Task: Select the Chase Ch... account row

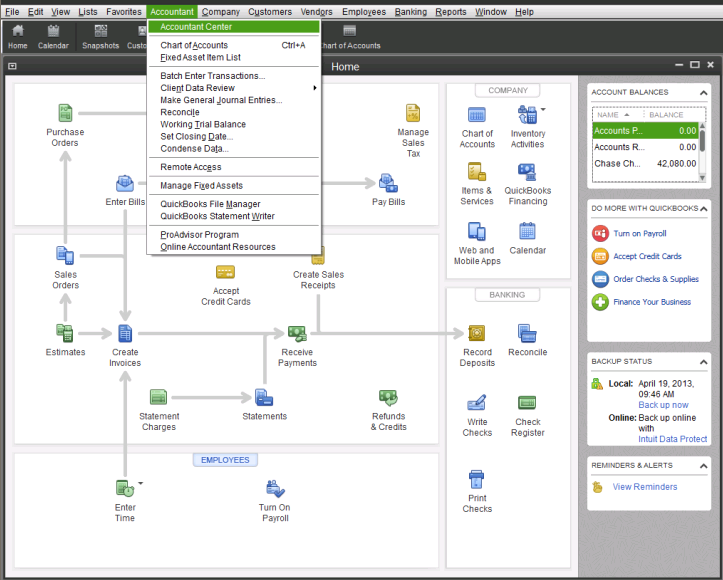Action: [645, 164]
